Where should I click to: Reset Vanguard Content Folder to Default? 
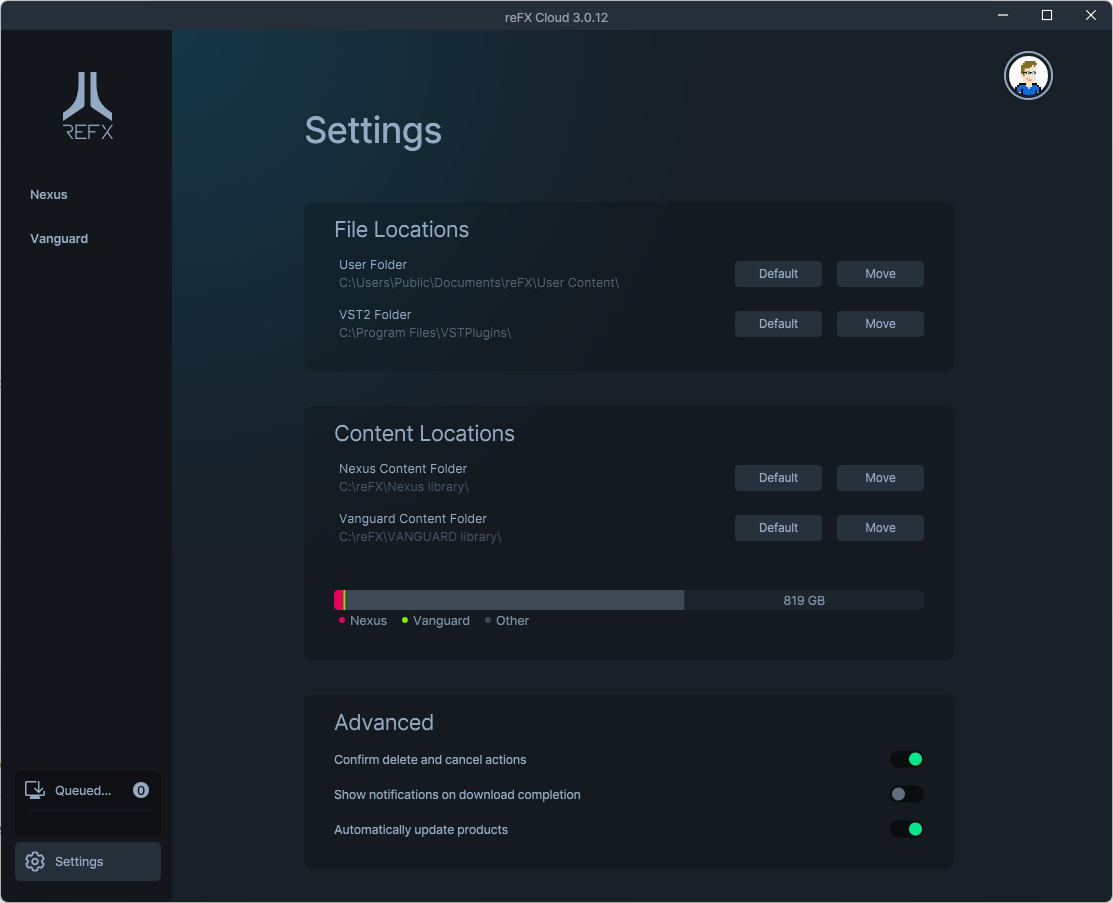tap(778, 528)
